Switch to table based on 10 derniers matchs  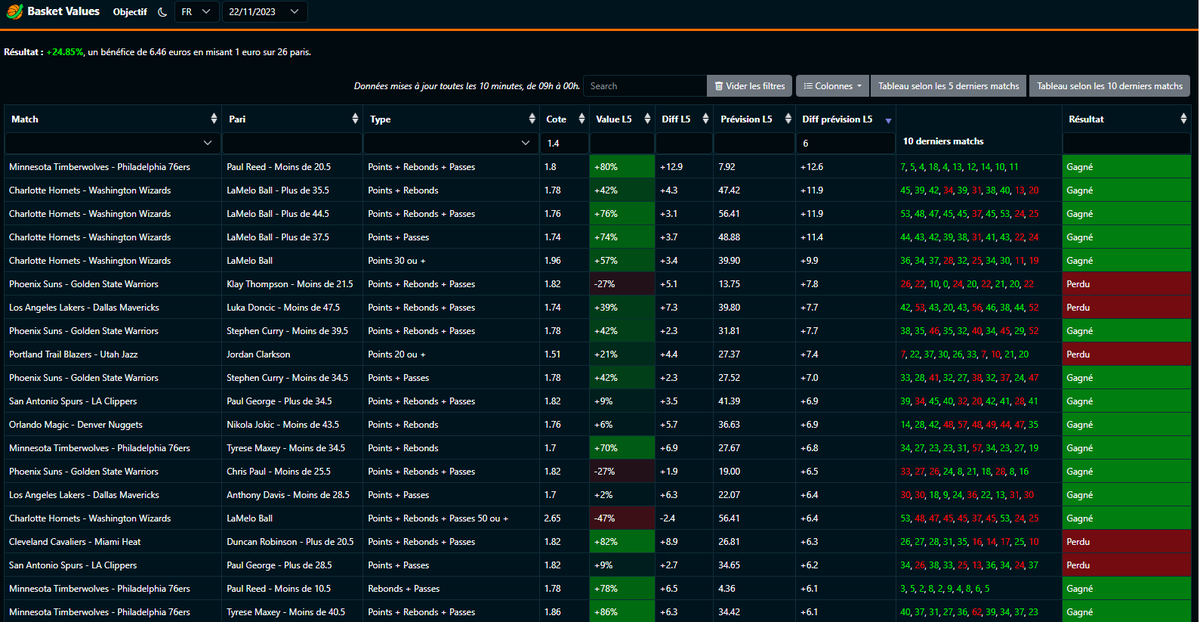[1110, 86]
